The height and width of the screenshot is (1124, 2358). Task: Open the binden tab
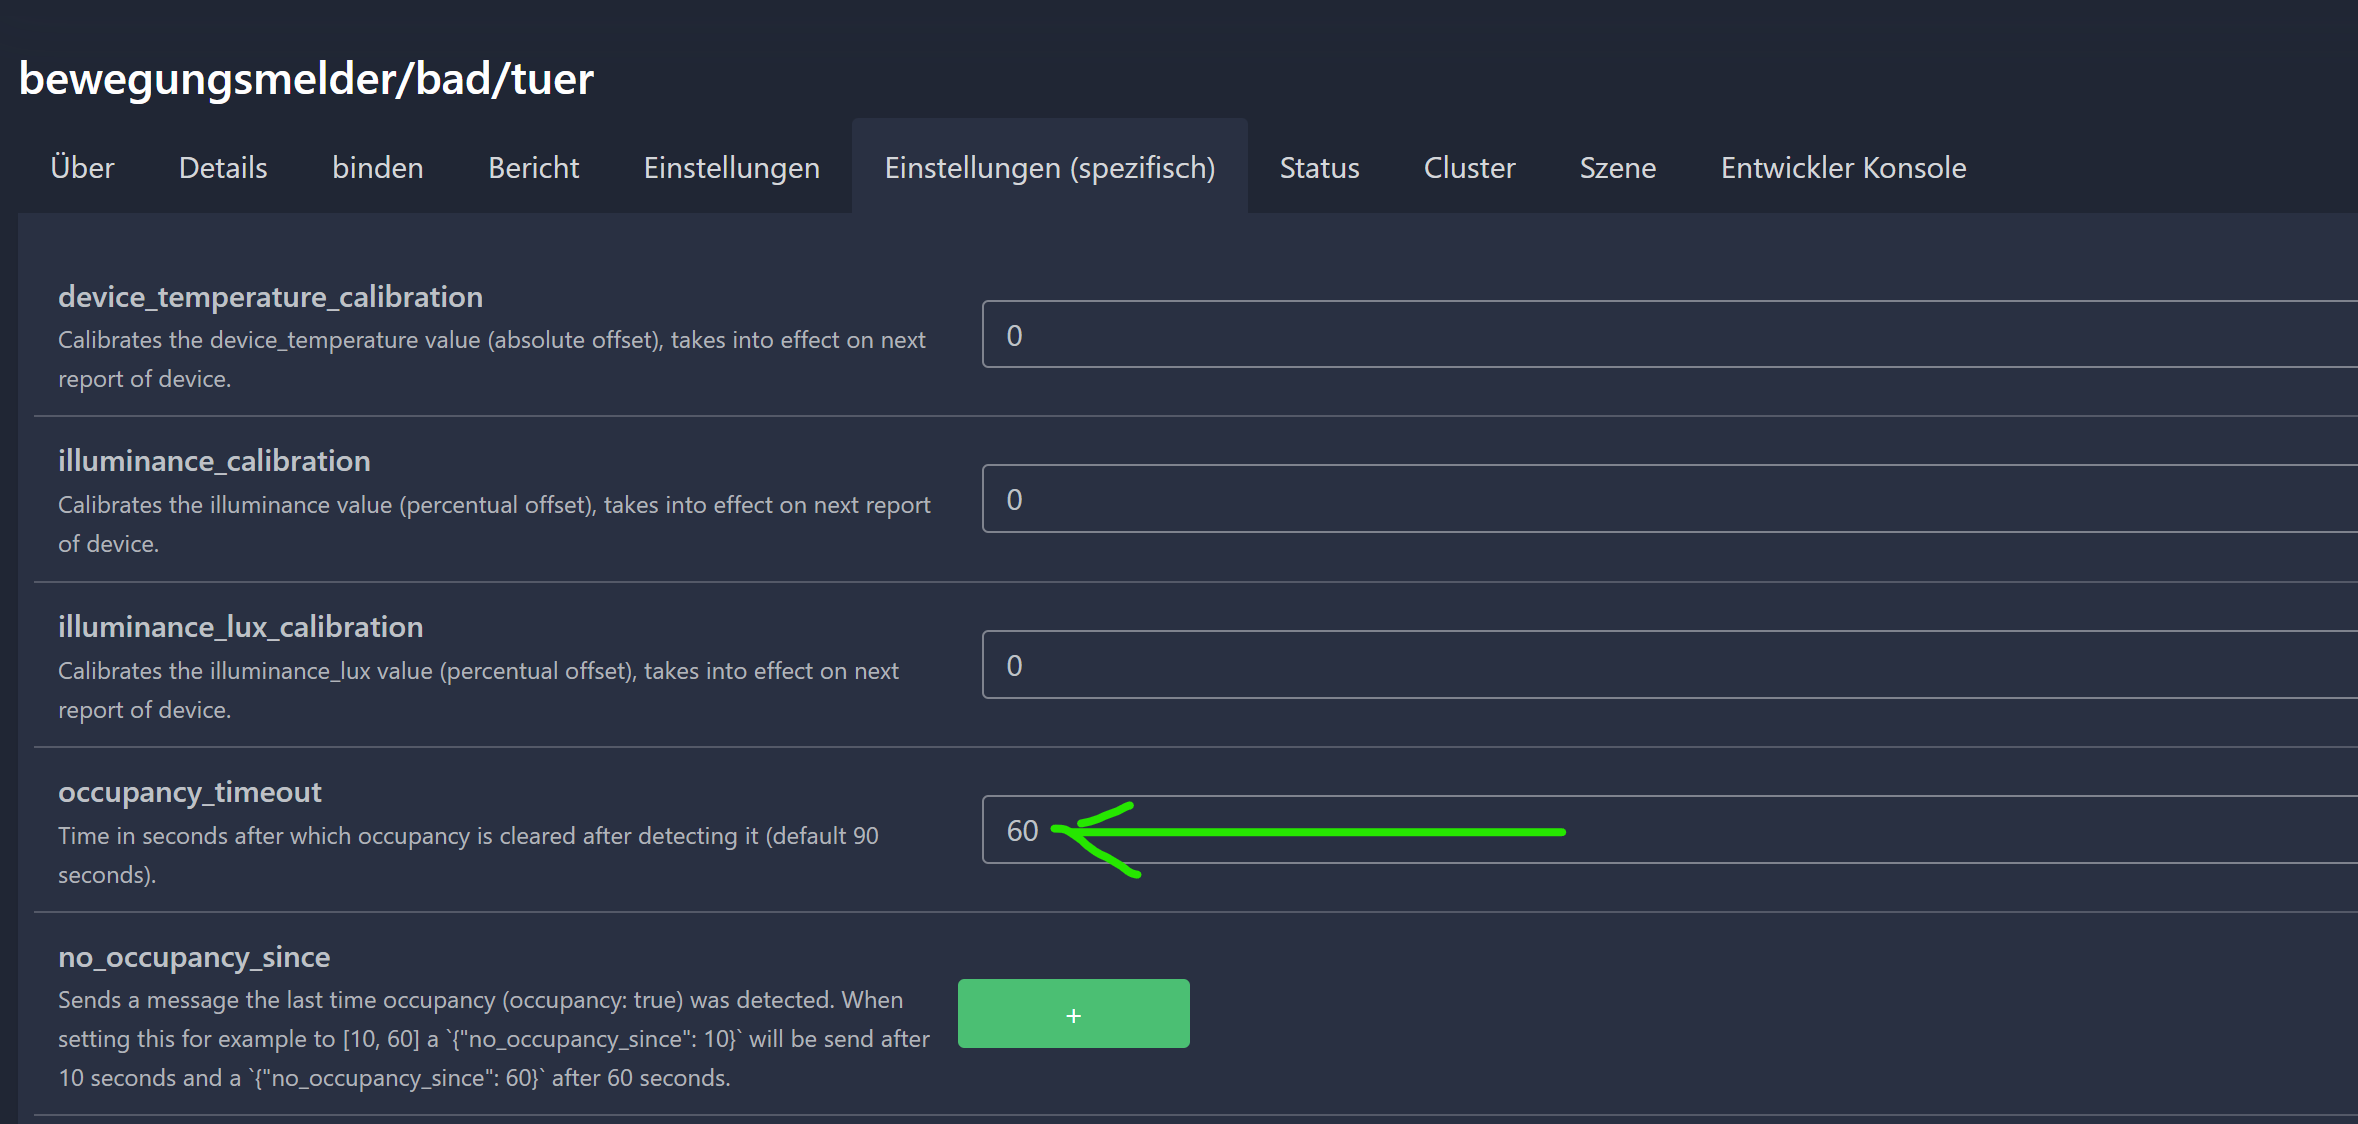377,167
